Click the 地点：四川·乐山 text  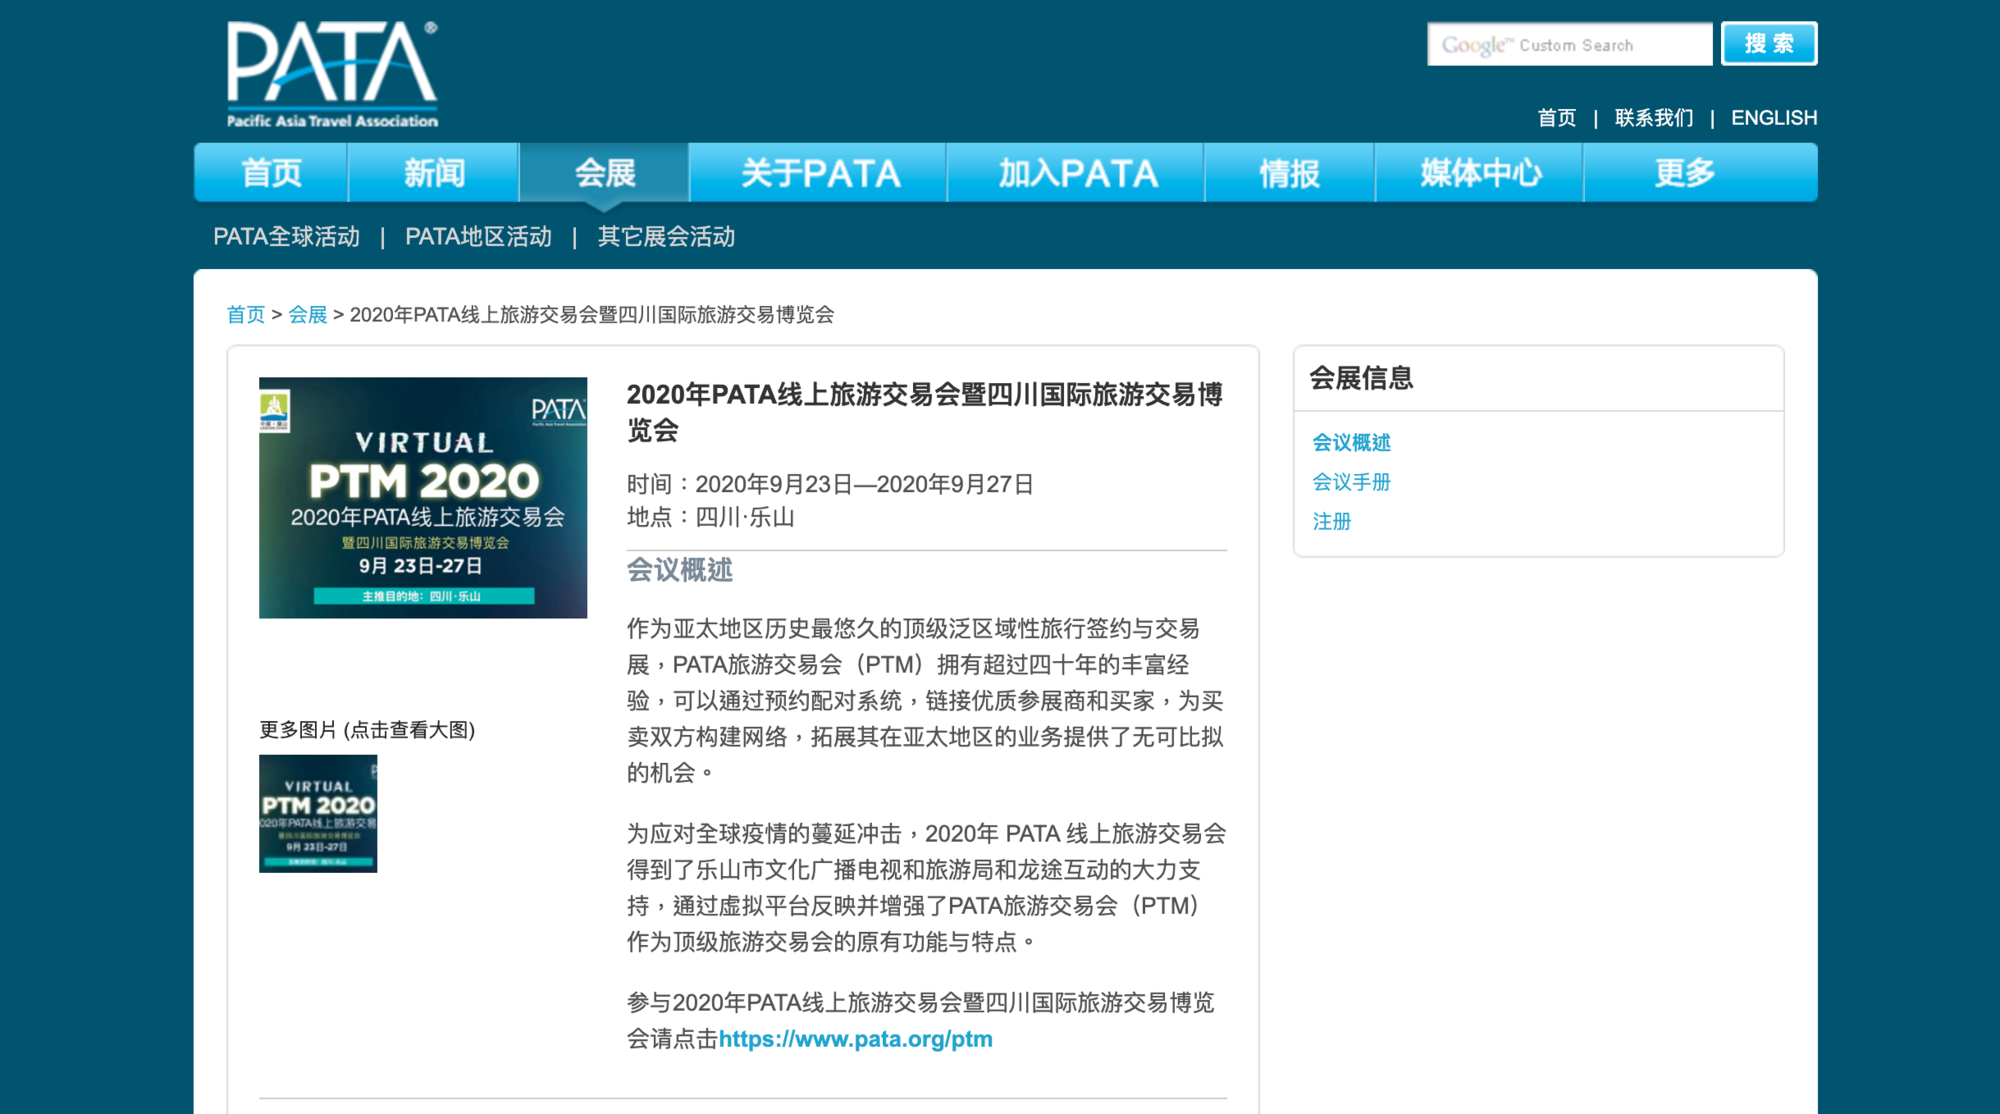tap(710, 518)
